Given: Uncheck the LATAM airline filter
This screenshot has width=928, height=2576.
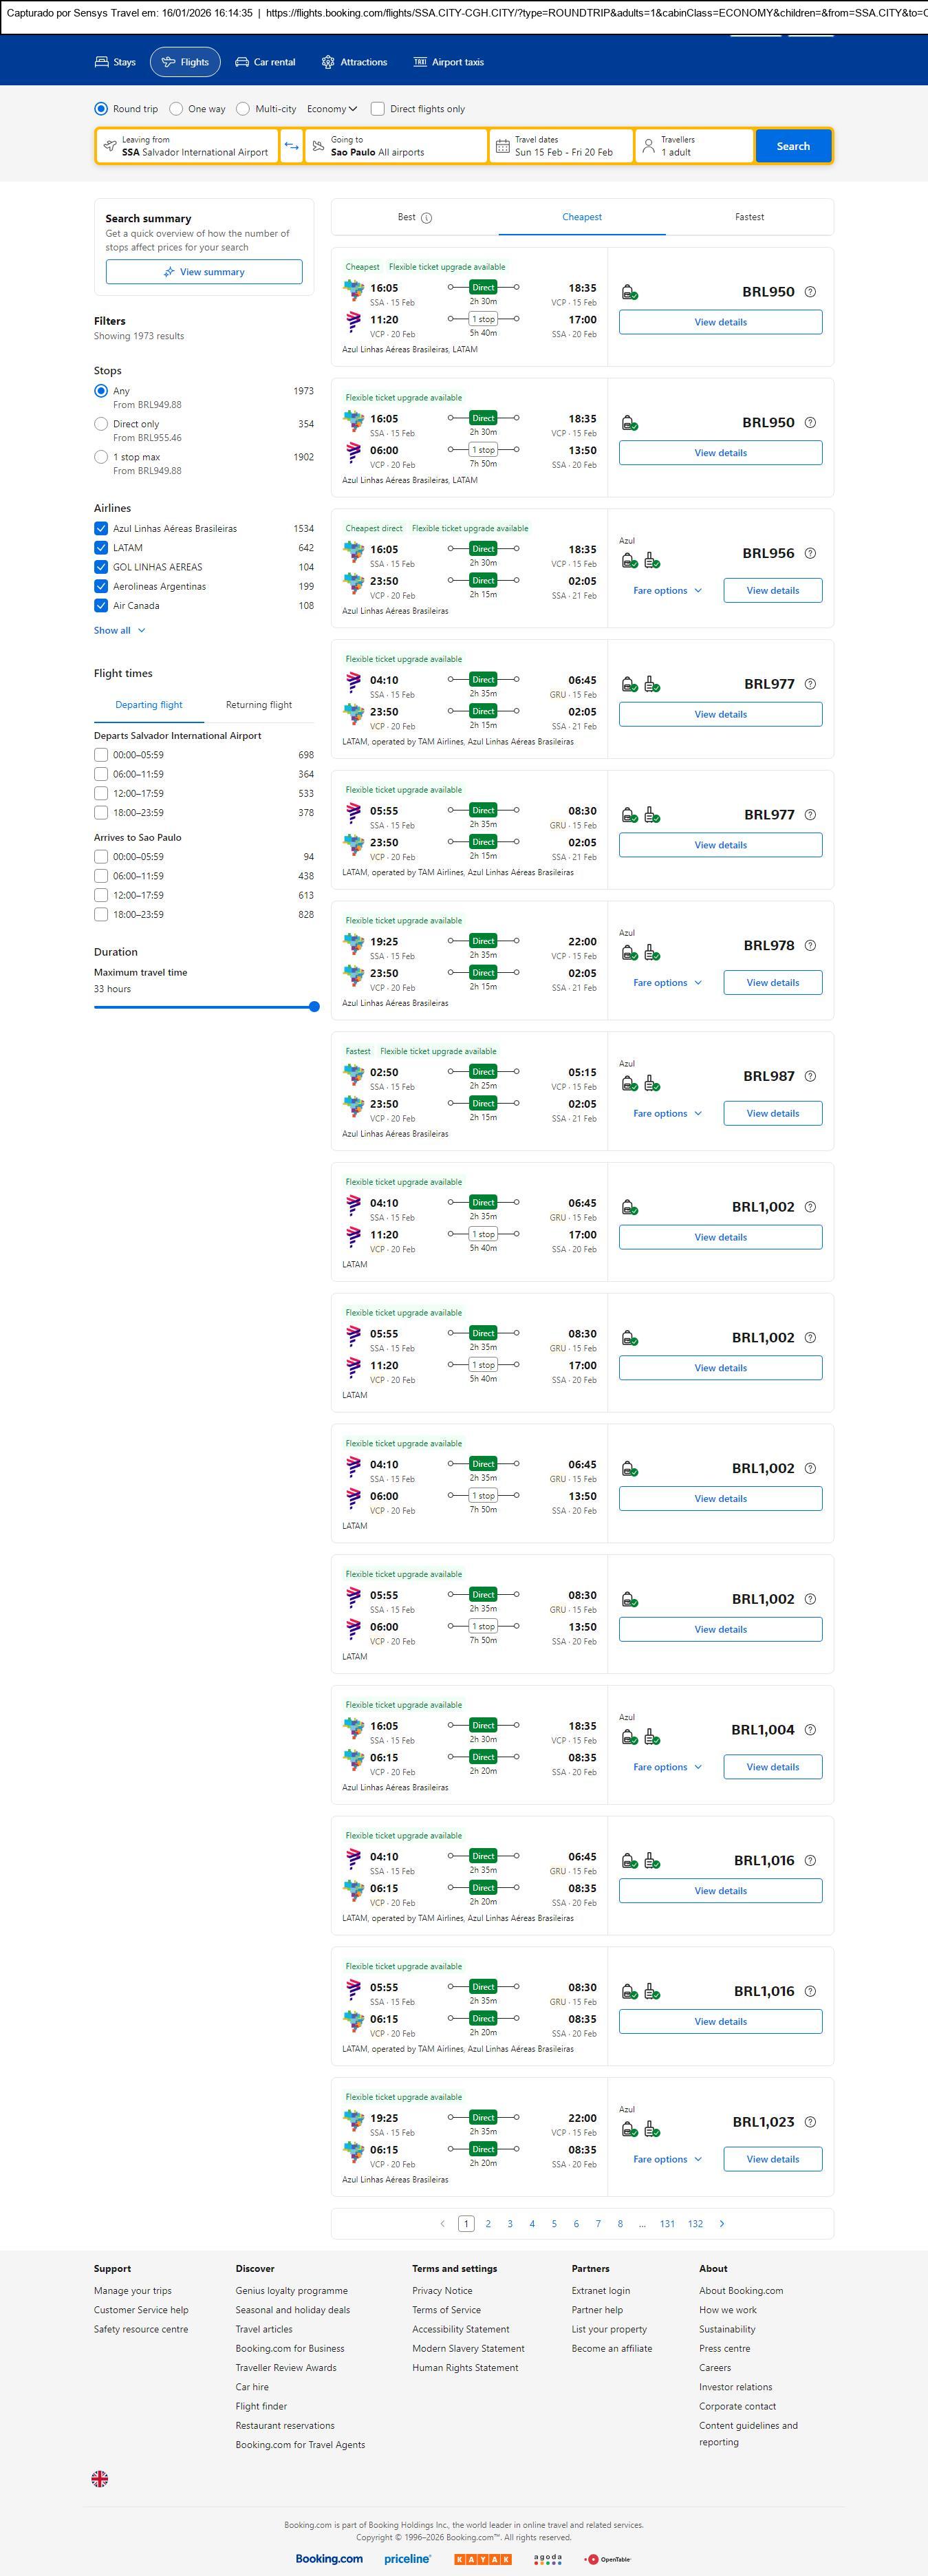Looking at the screenshot, I should [x=101, y=548].
